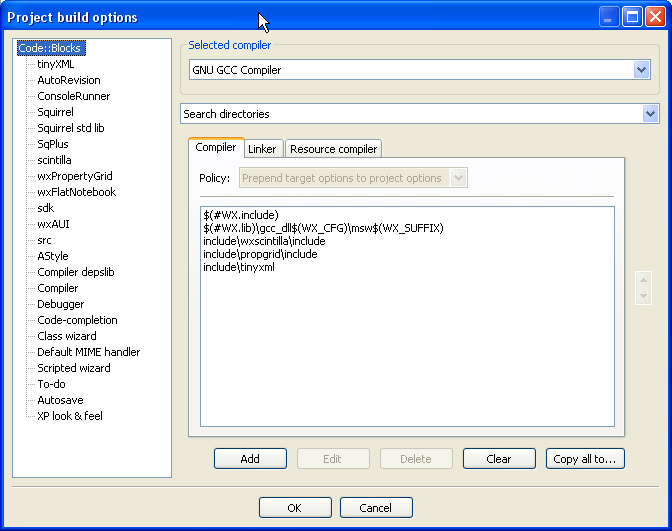Switch to the Resource compiler tab
Viewport: 672px width, 531px height.
[x=333, y=149]
